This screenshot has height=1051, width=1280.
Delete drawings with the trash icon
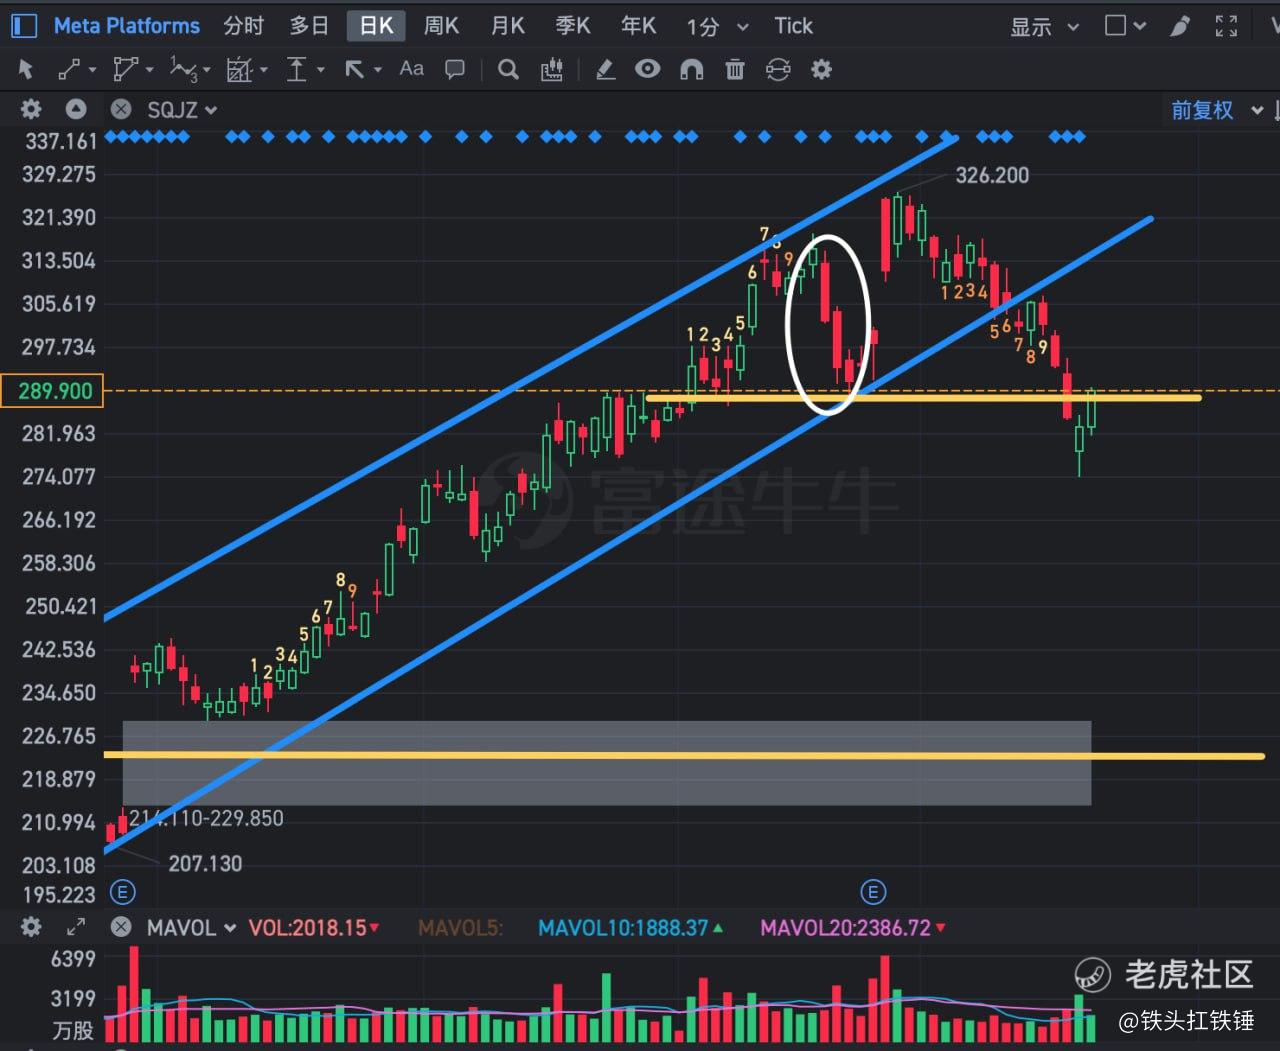735,69
